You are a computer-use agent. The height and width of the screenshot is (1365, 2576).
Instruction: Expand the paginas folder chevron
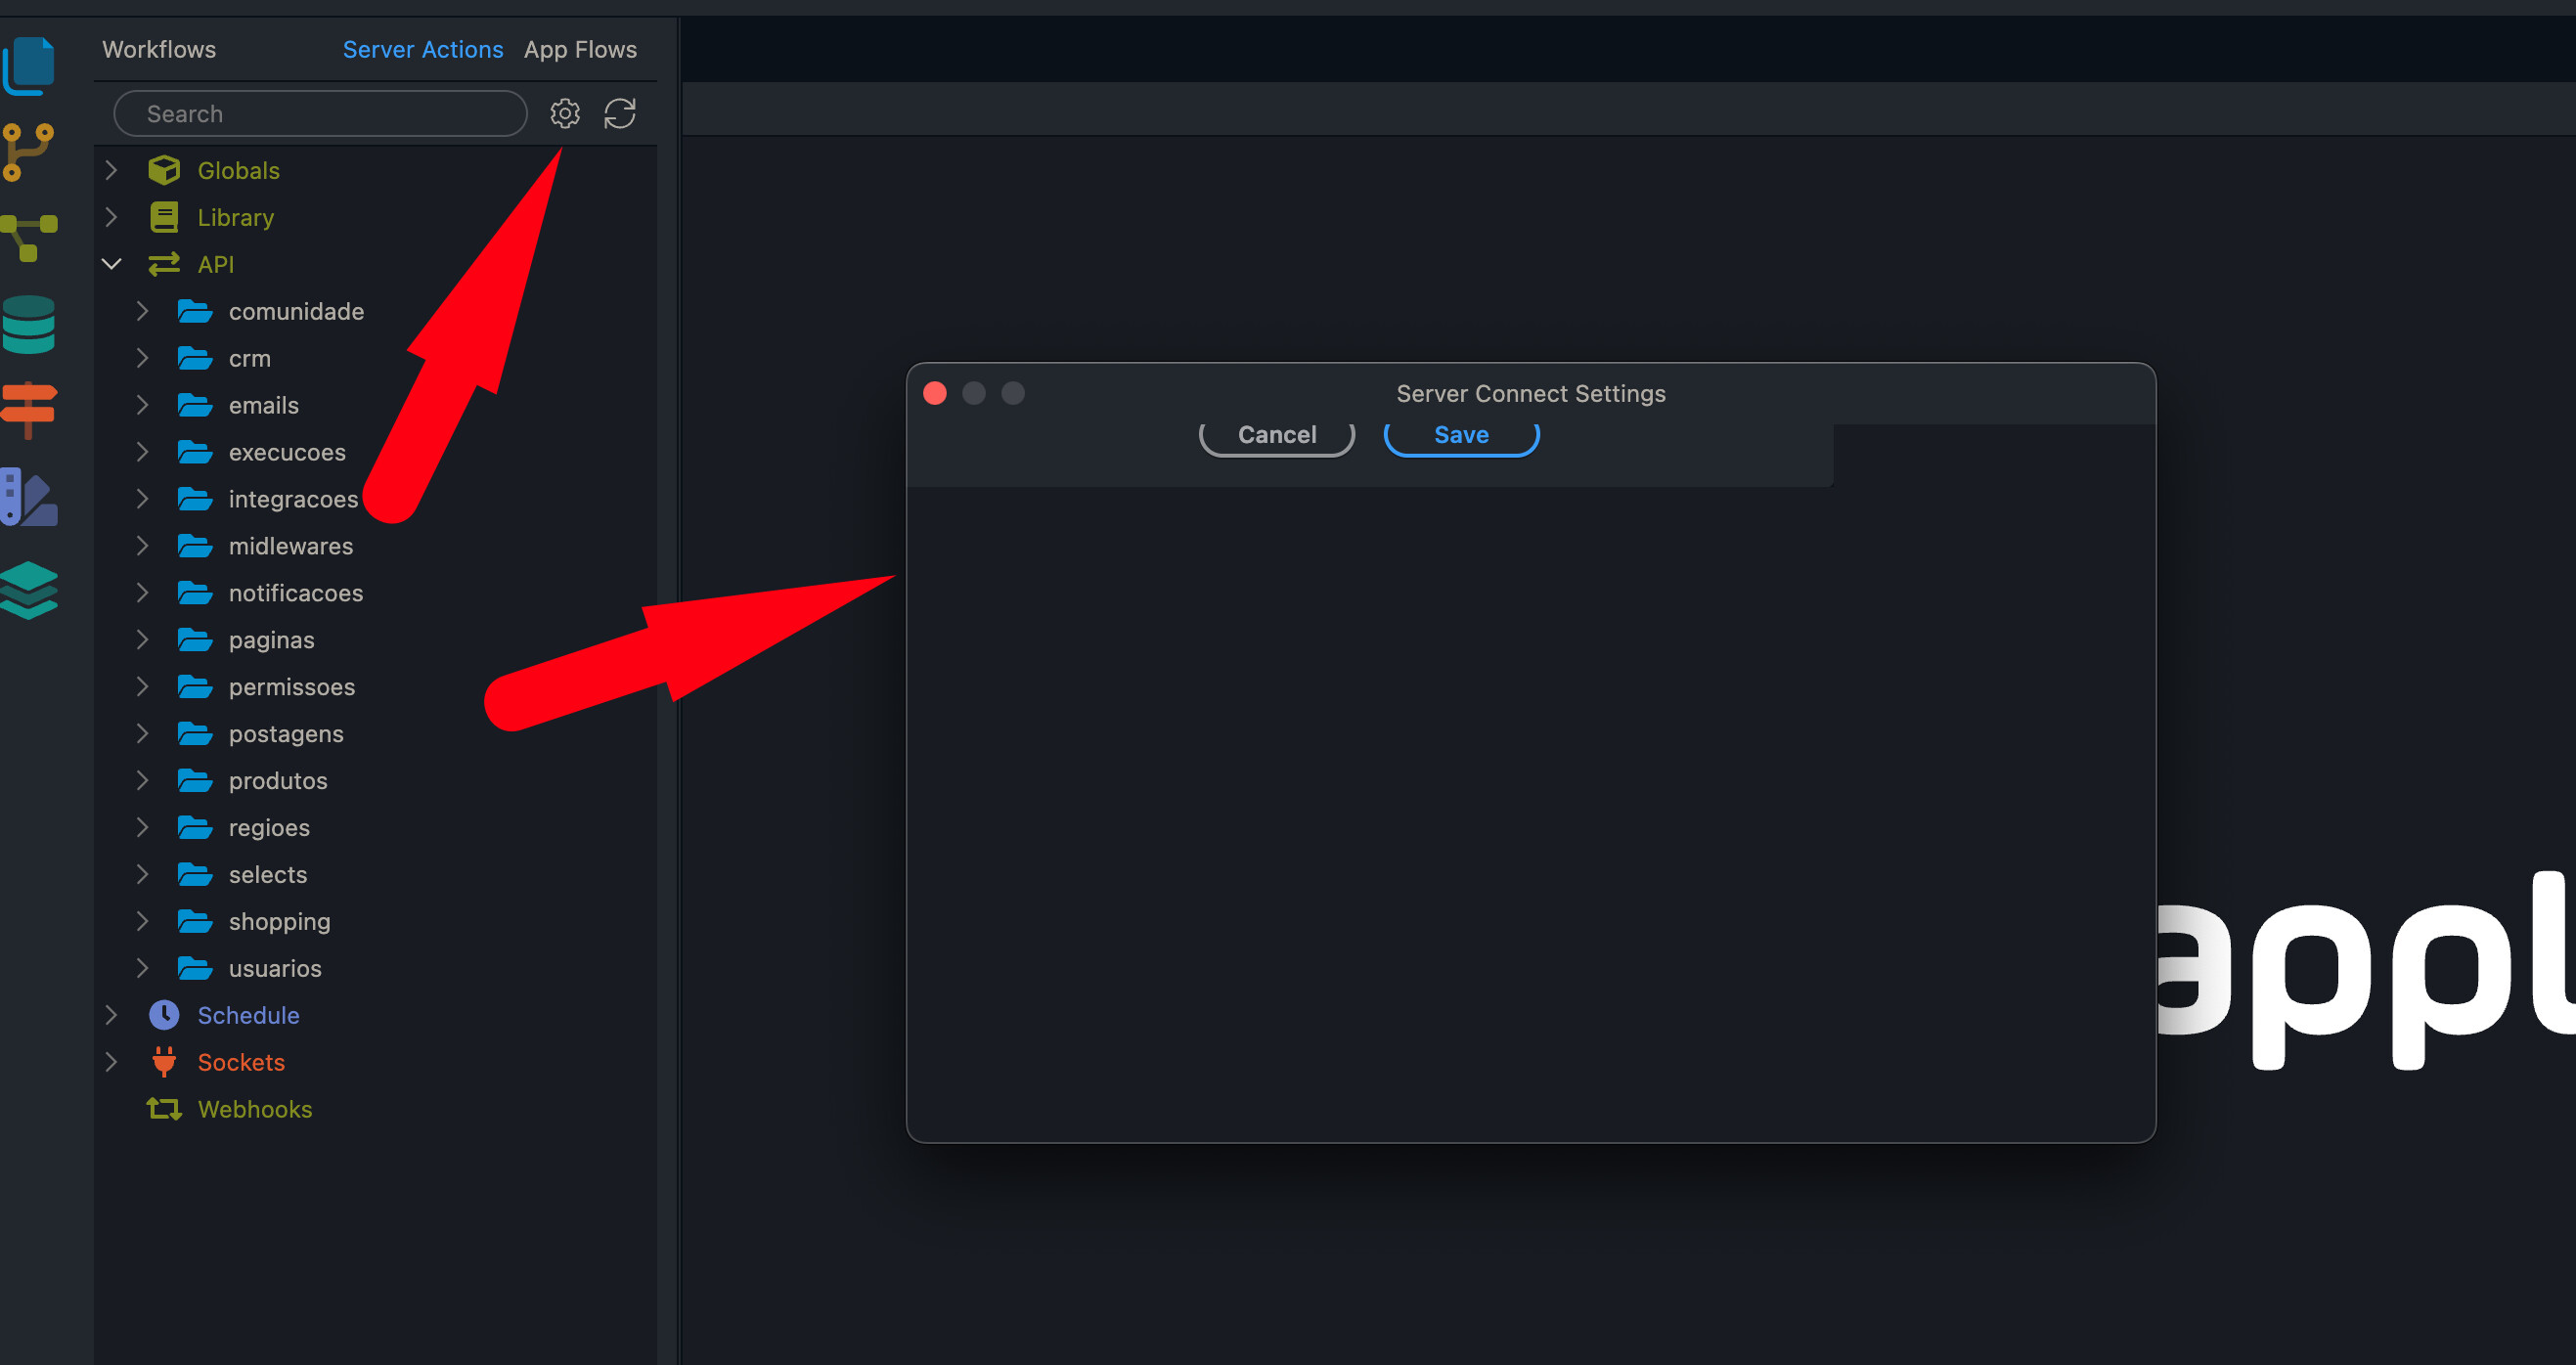143,640
